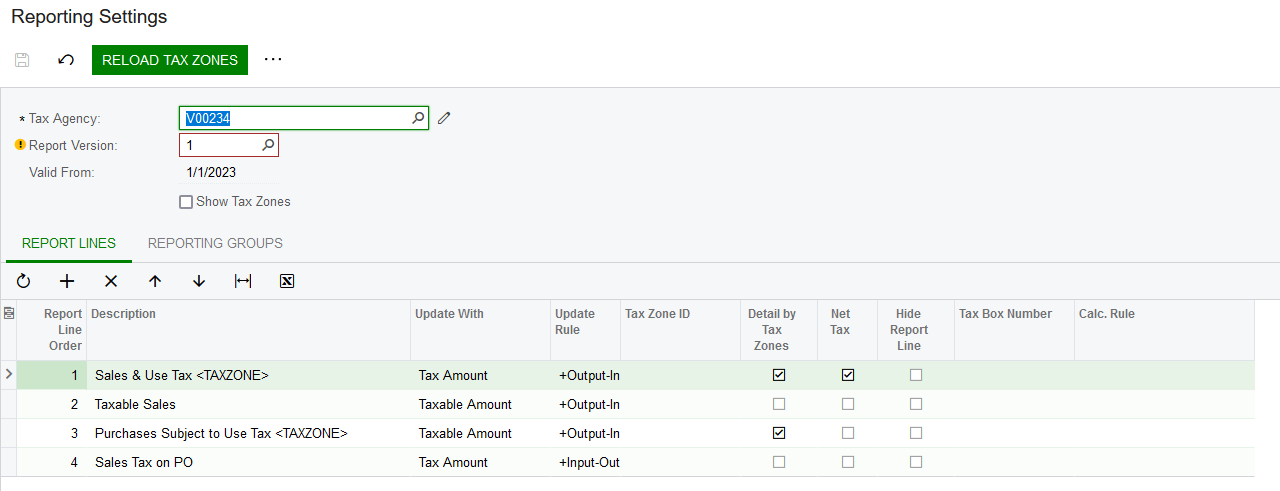Check Net Tax for Sales Tax on PO

point(848,462)
